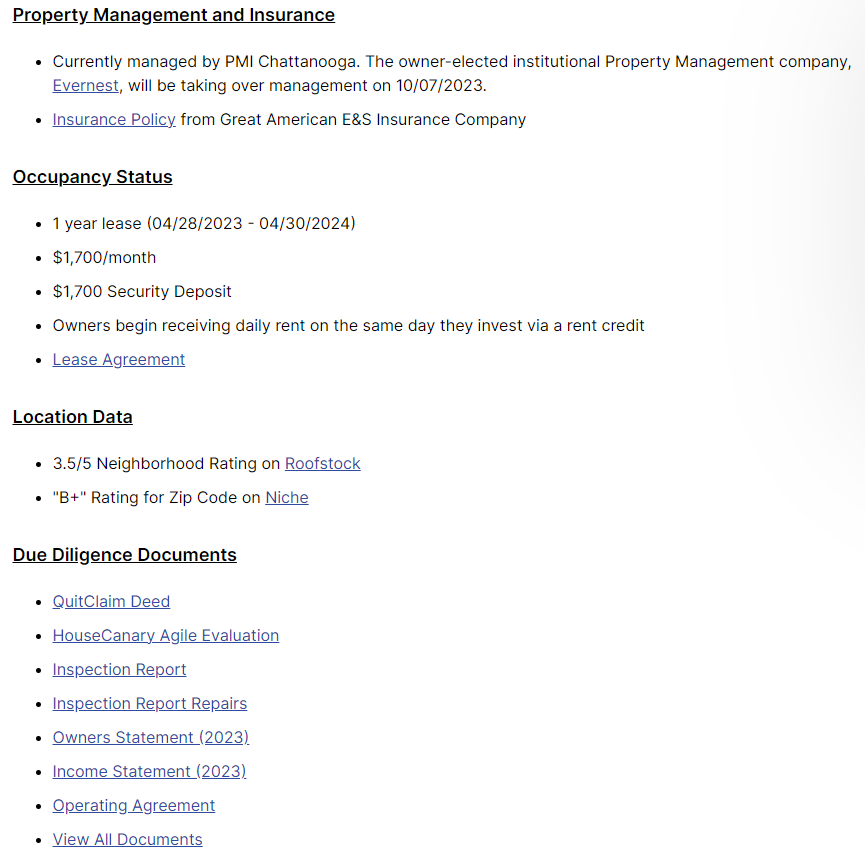865x860 pixels.
Task: Click View All Documents link
Action: (x=127, y=840)
